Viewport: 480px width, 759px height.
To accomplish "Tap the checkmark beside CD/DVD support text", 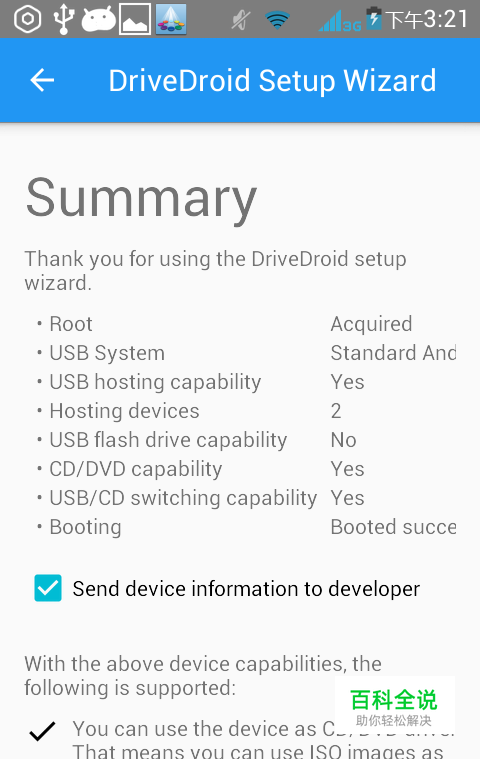I will coord(43,731).
